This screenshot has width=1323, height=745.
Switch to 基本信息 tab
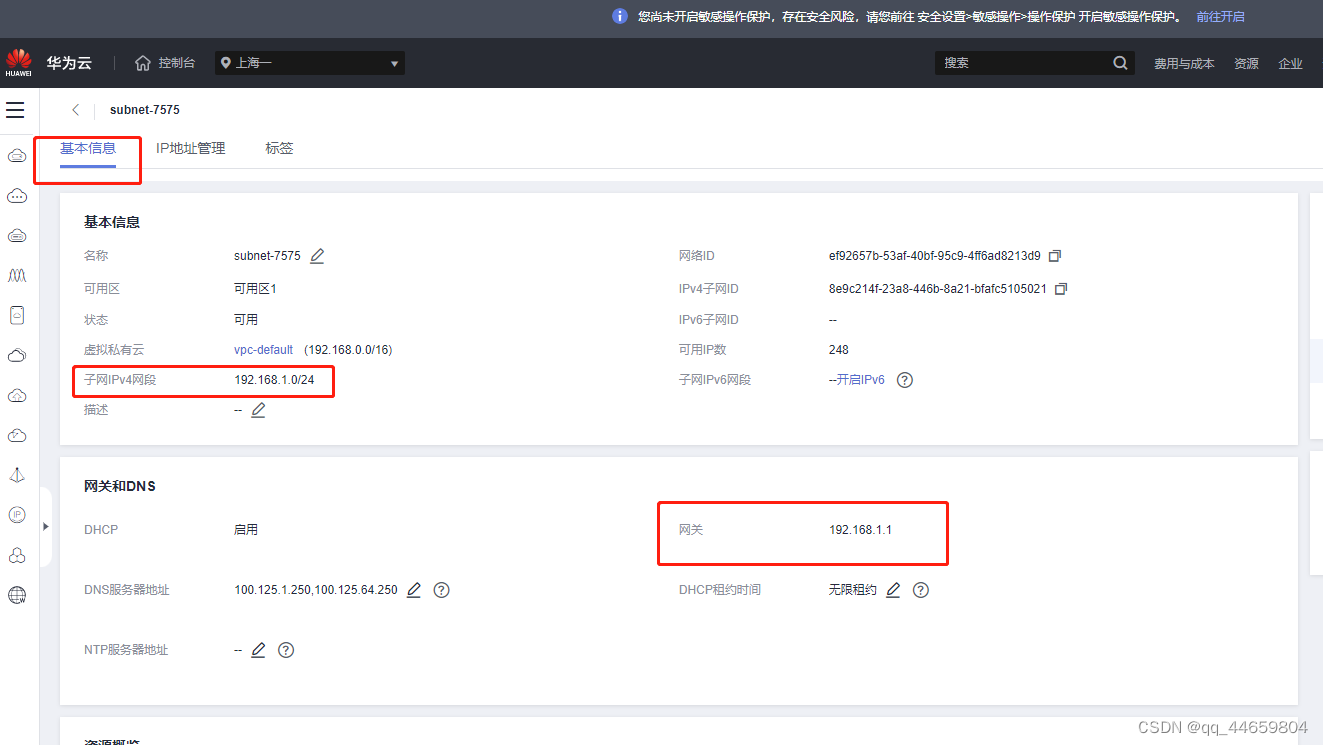pyautogui.click(x=88, y=149)
